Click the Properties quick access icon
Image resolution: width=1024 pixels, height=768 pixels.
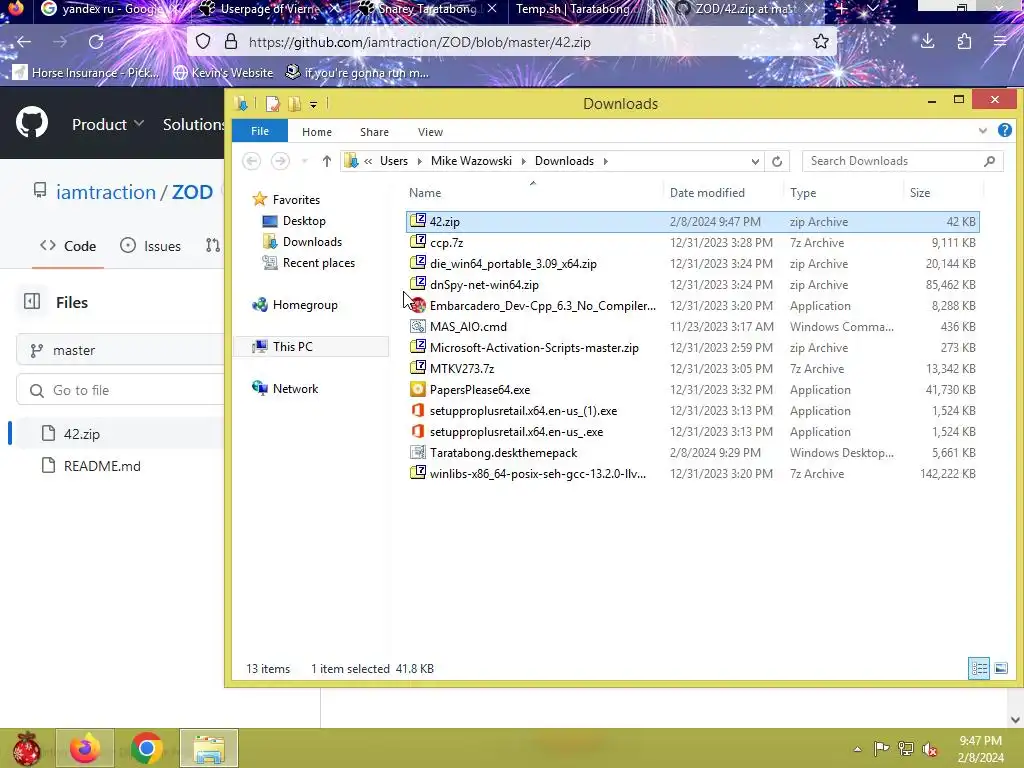(x=272, y=104)
